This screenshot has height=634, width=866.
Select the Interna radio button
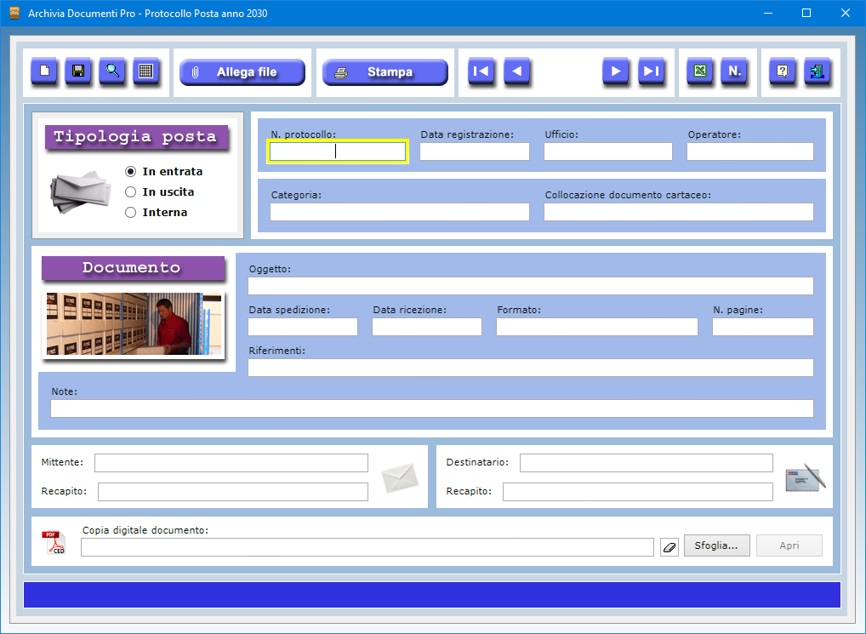(130, 213)
